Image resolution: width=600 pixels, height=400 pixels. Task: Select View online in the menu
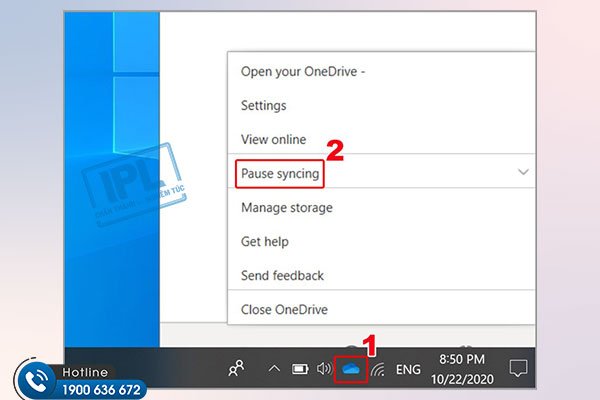coord(274,139)
